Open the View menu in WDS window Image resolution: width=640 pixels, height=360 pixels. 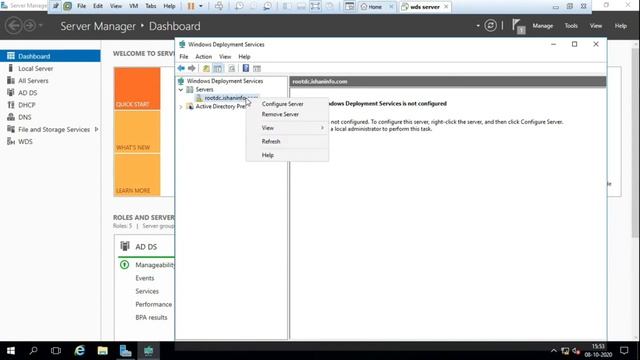[x=225, y=57]
